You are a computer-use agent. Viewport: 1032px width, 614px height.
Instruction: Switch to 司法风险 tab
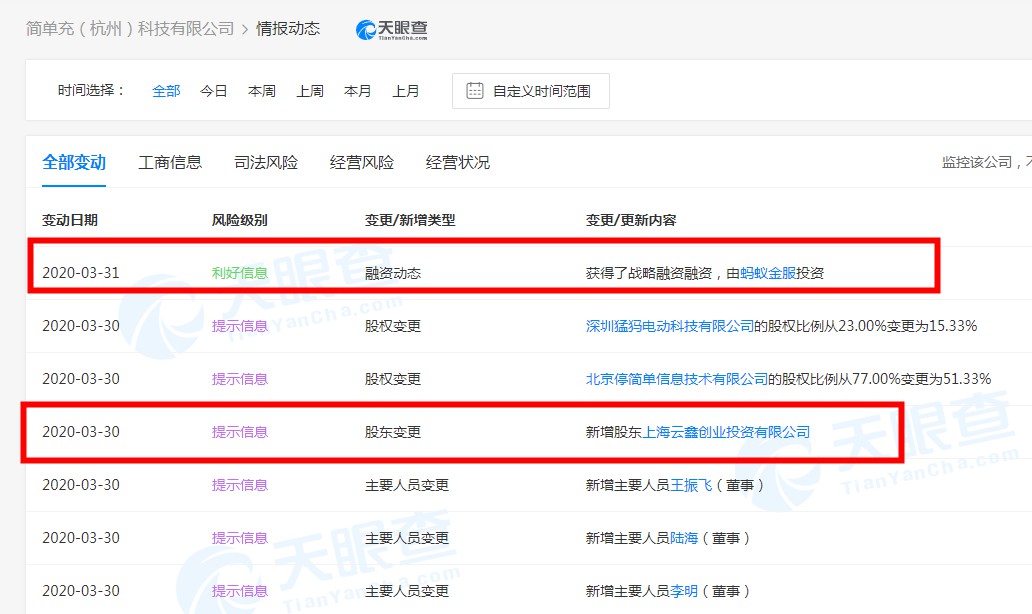pos(266,163)
